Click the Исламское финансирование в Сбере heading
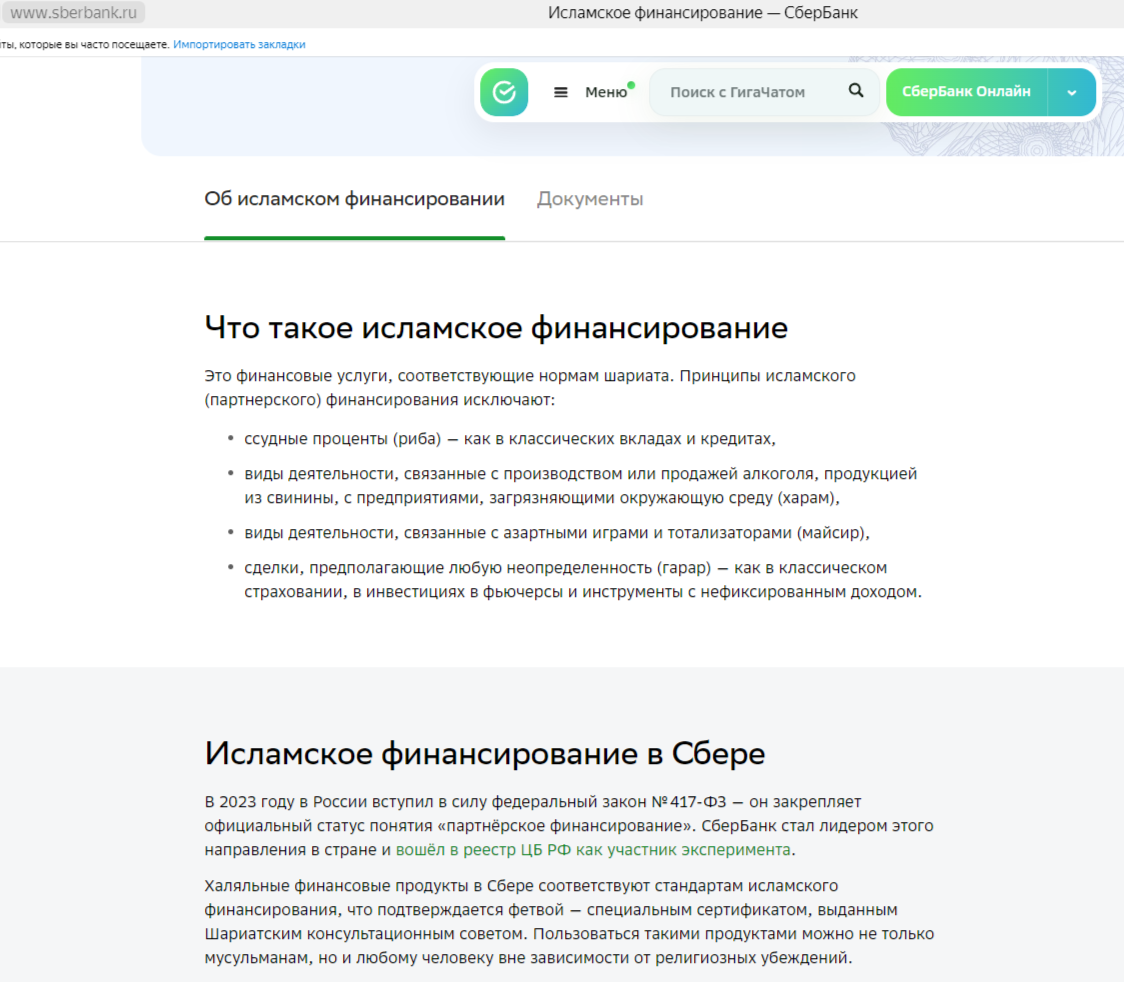Image resolution: width=1124 pixels, height=982 pixels. 485,753
